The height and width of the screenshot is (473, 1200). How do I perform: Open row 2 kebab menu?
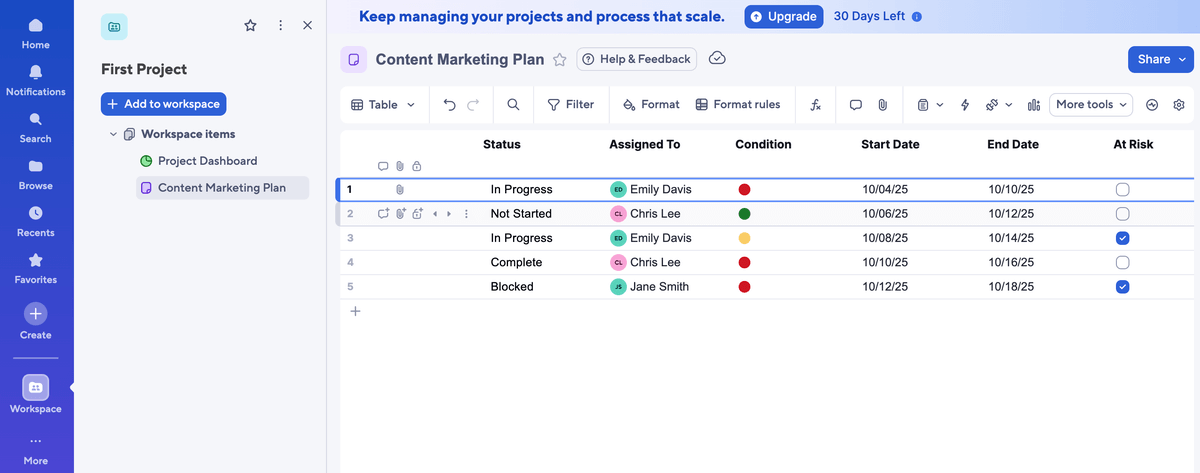tap(466, 214)
